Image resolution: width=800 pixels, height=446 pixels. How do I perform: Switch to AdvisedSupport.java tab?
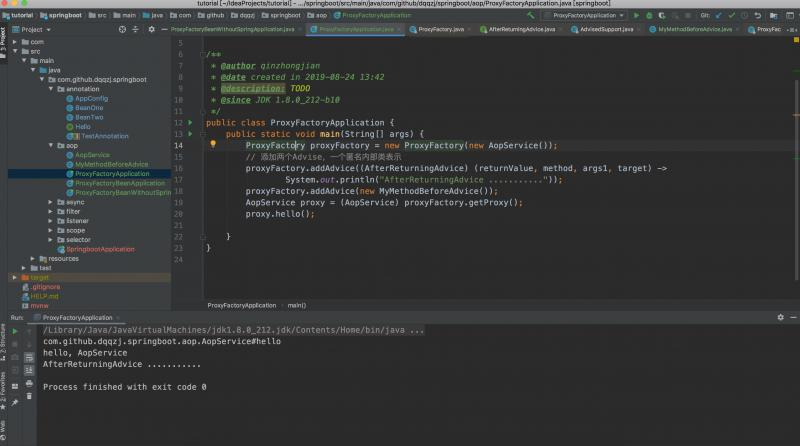606,30
